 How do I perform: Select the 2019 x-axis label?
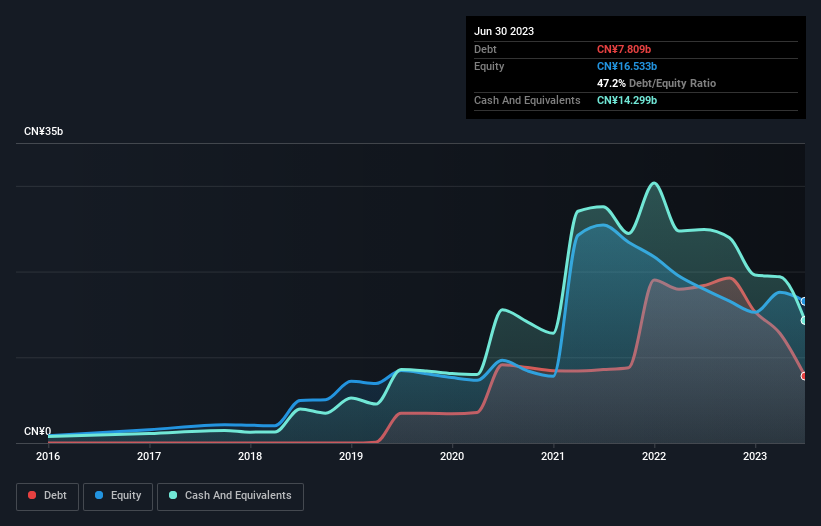click(351, 456)
